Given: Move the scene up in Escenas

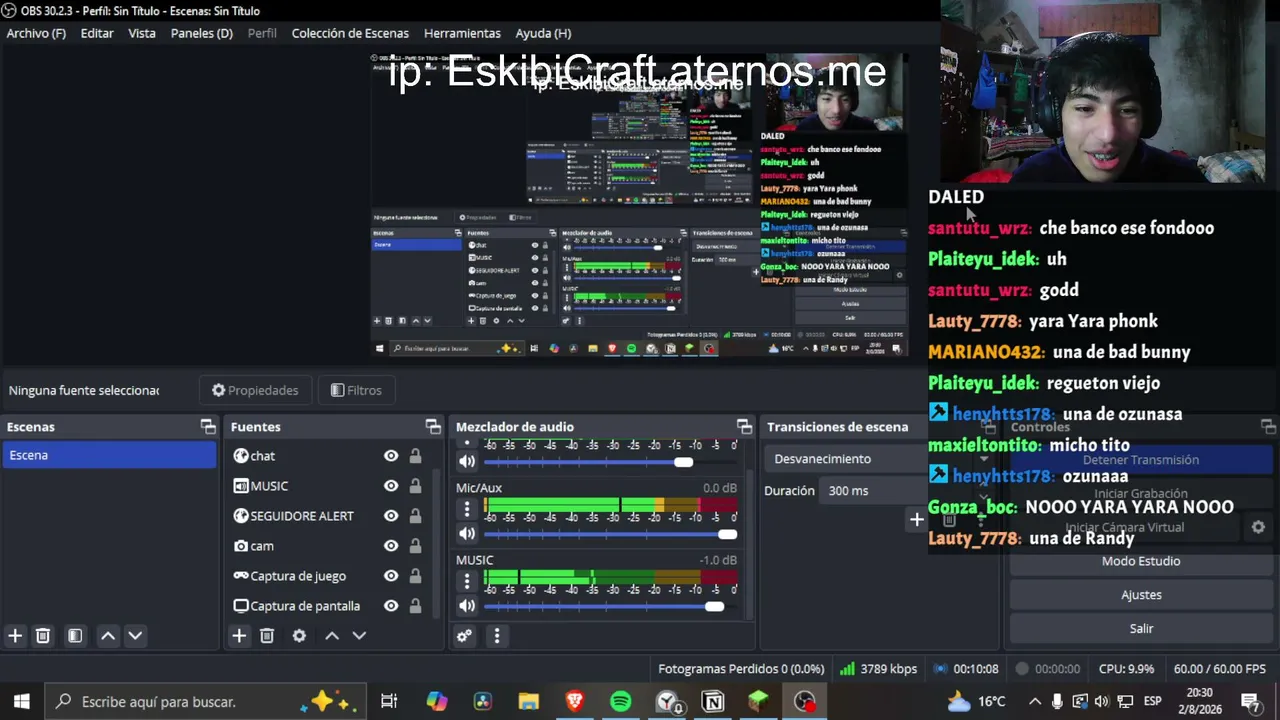Looking at the screenshot, I should [x=108, y=636].
